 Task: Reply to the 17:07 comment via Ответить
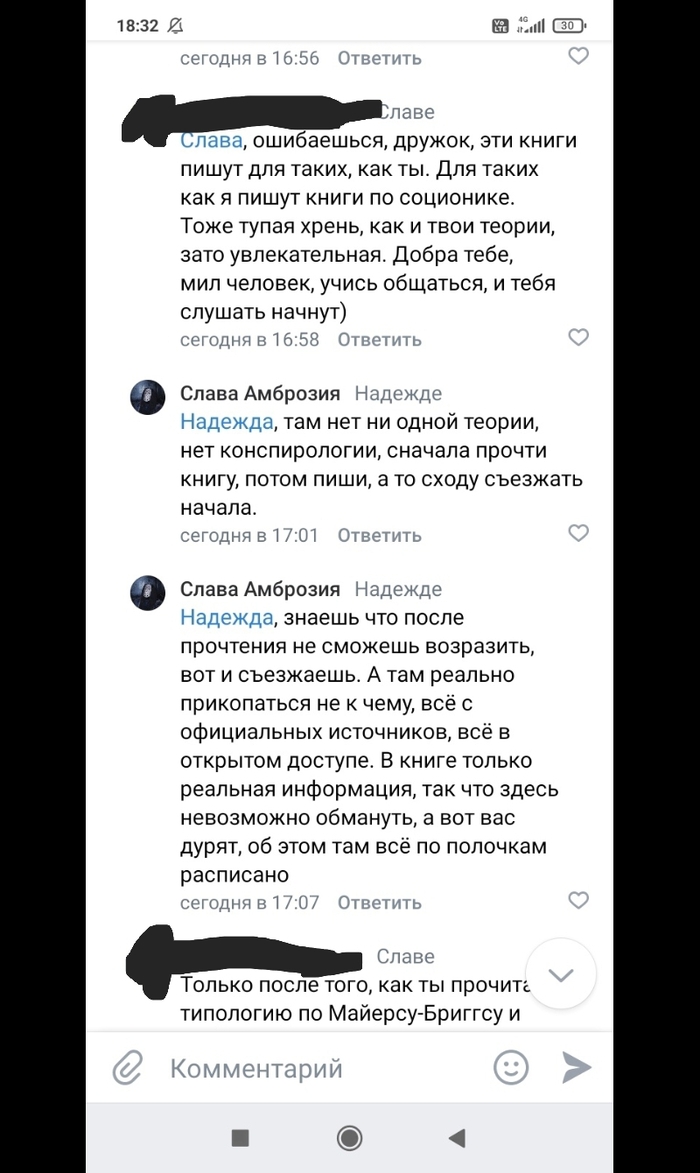coord(379,902)
